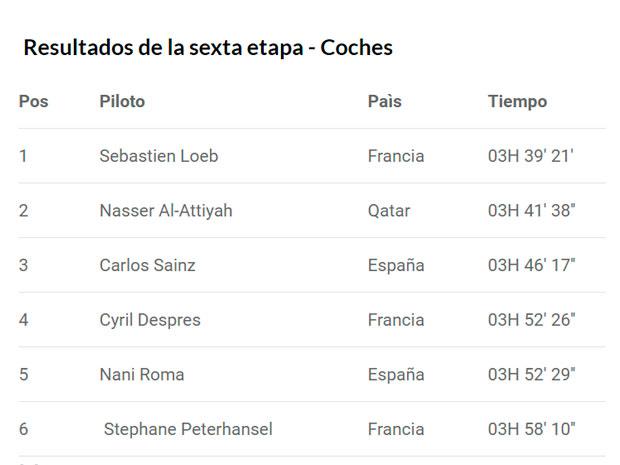Viewport: 620px width, 465px height.
Task: Click driver name Nani Roma
Action: (142, 374)
